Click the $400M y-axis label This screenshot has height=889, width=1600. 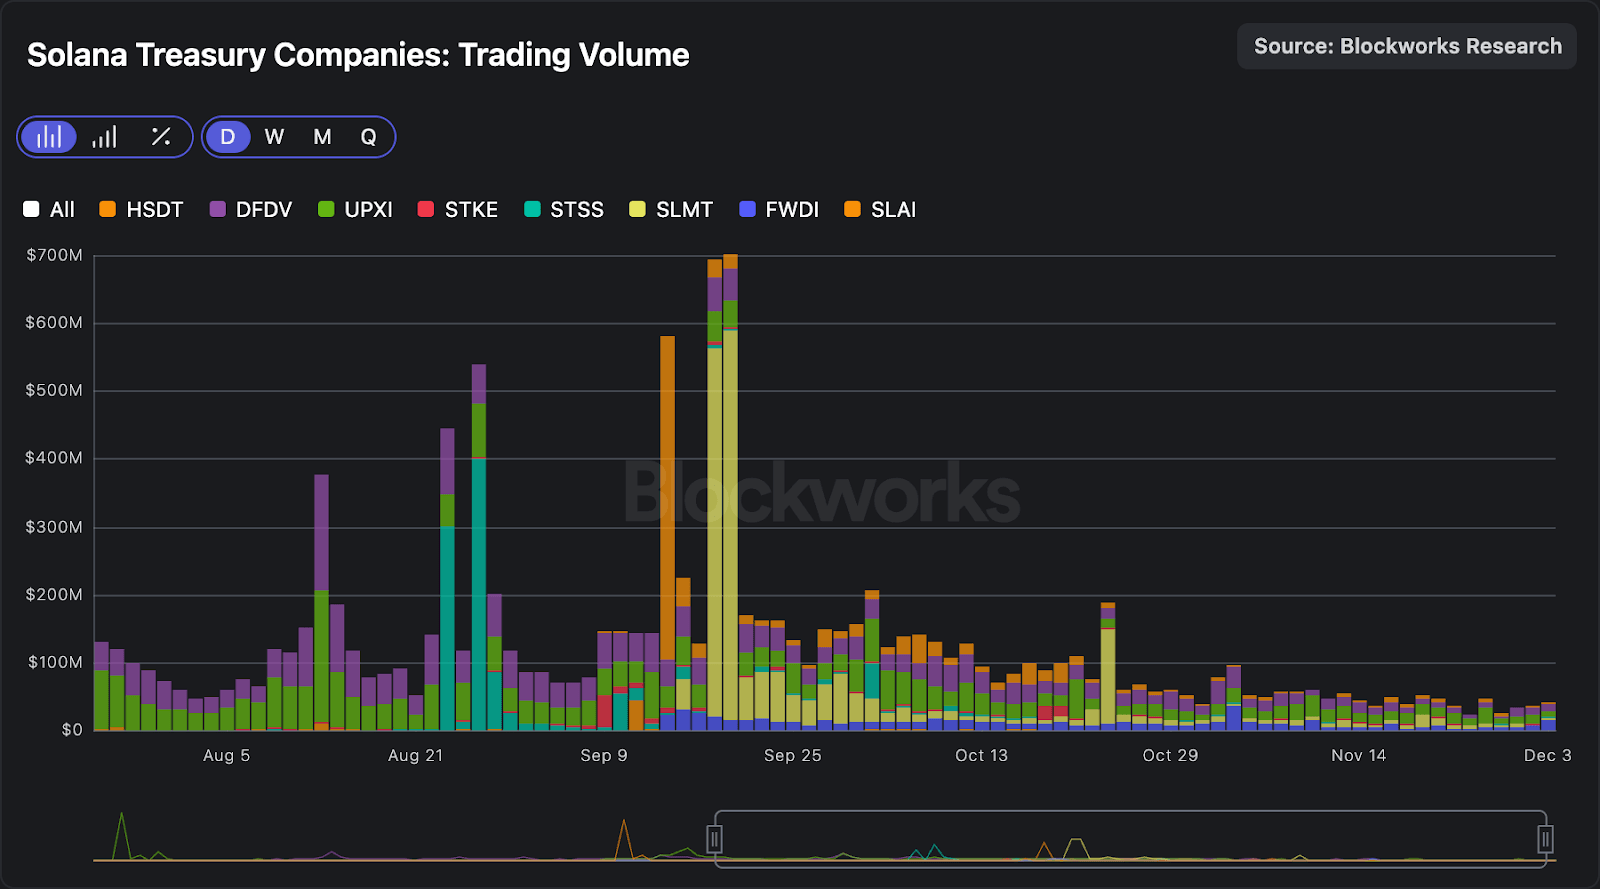(54, 458)
